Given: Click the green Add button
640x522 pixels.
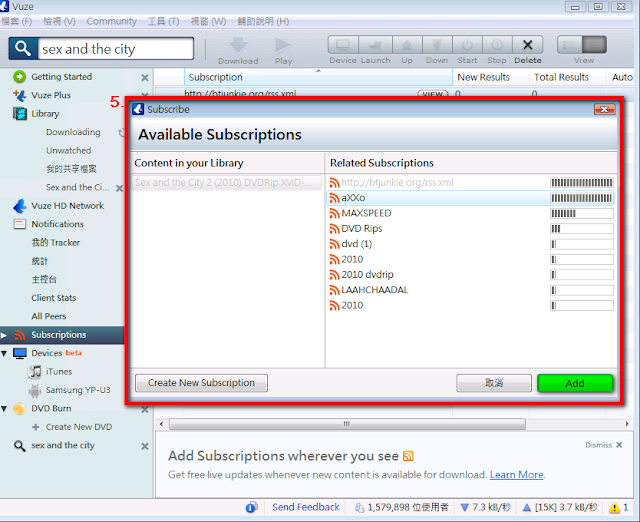Looking at the screenshot, I should click(x=575, y=383).
